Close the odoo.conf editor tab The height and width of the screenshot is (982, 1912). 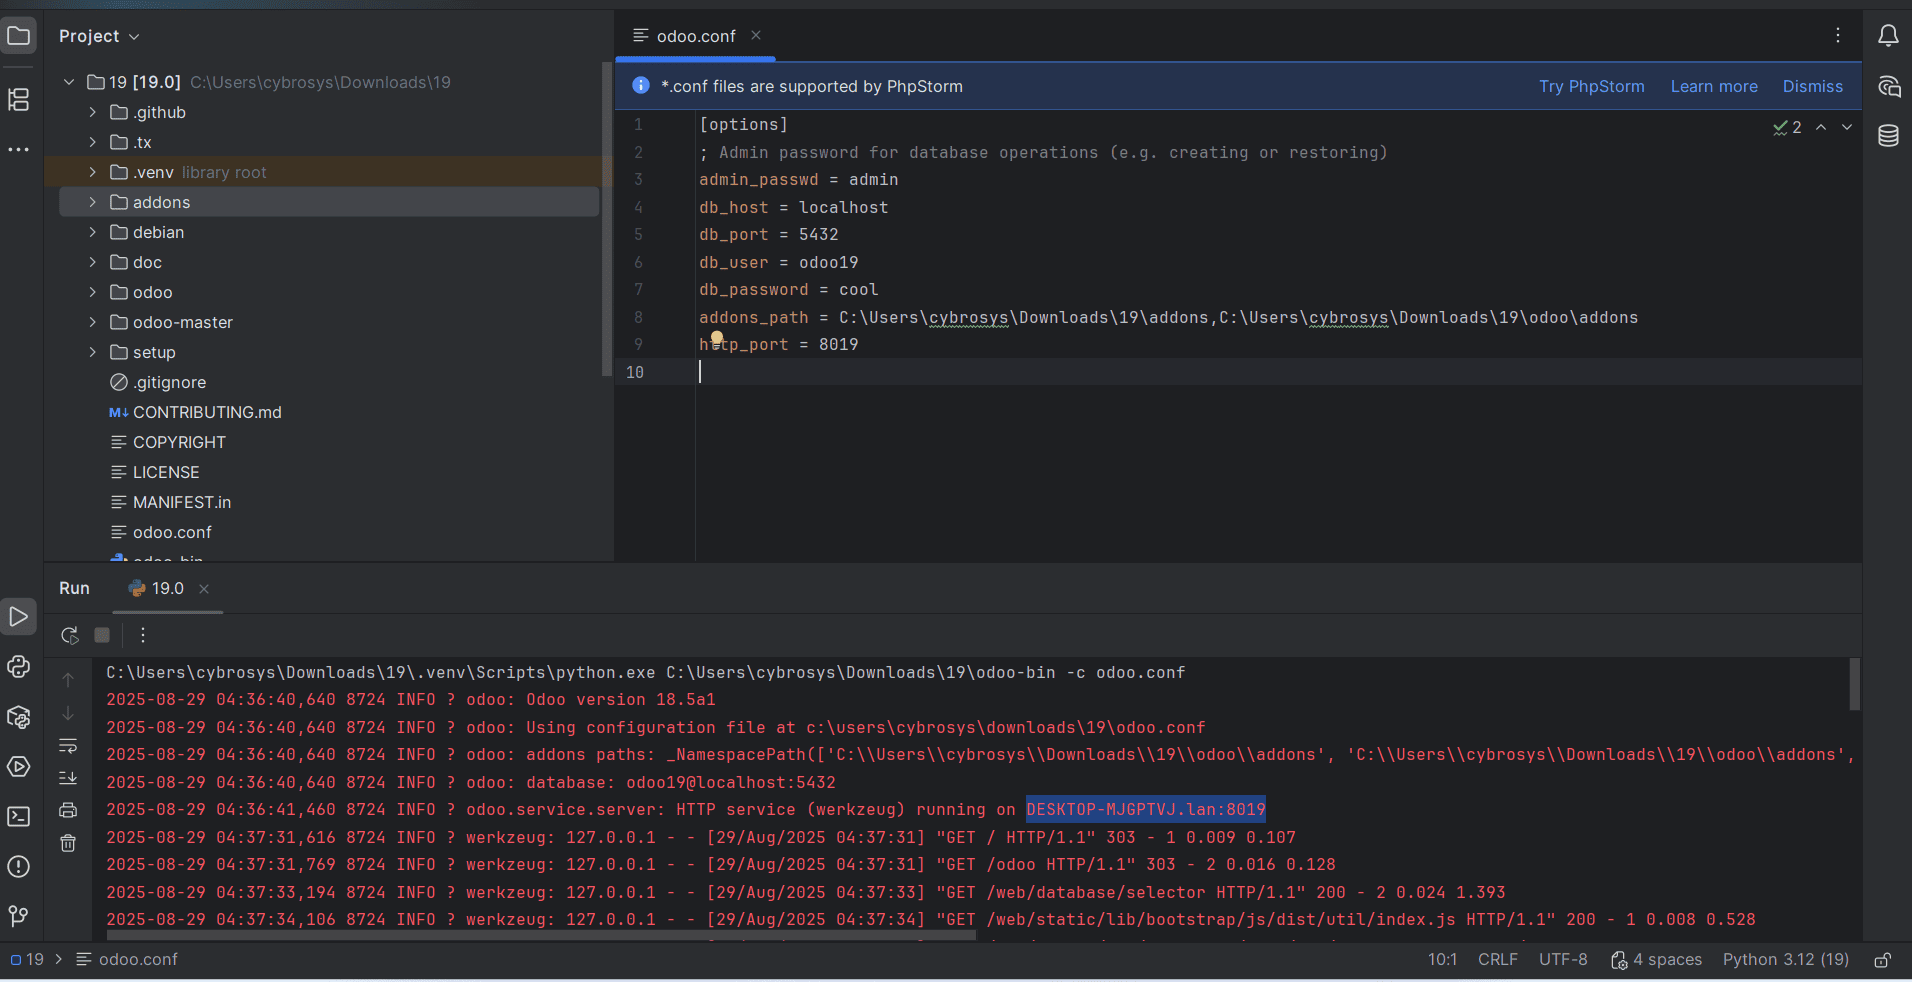coord(756,35)
